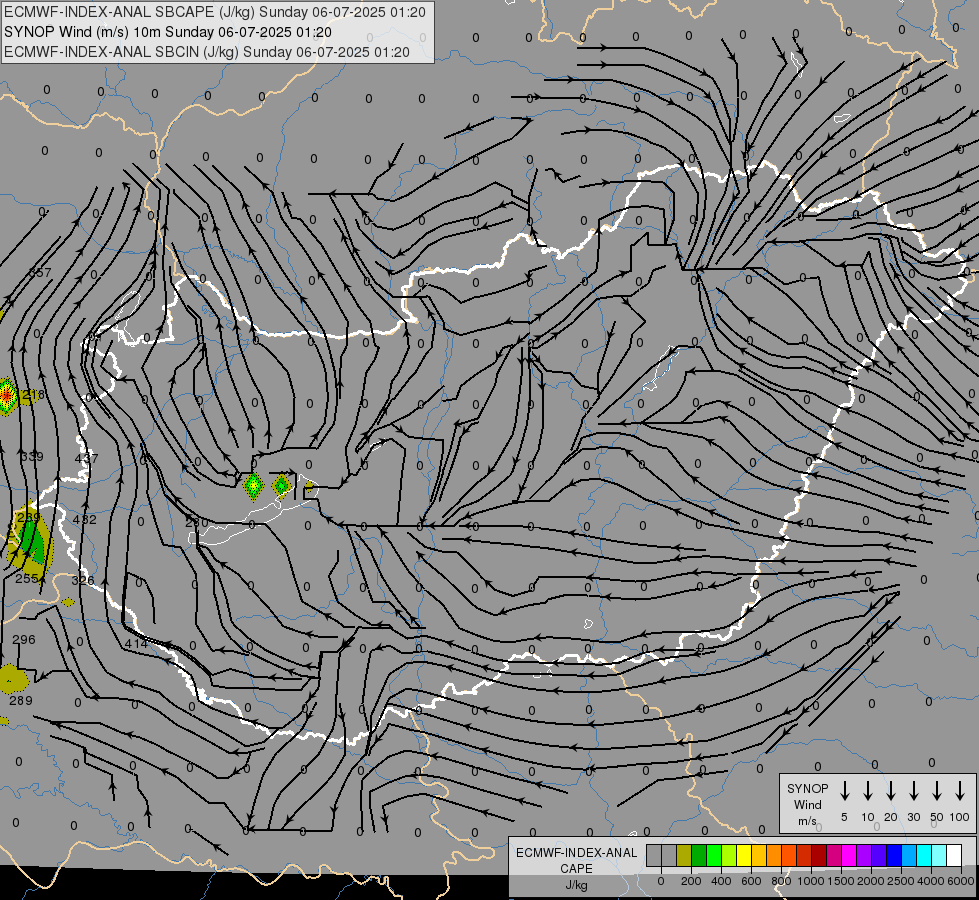Screen dimensions: 979x900
Task: Click the 5 m/s wind arrow symbol
Action: click(x=845, y=791)
